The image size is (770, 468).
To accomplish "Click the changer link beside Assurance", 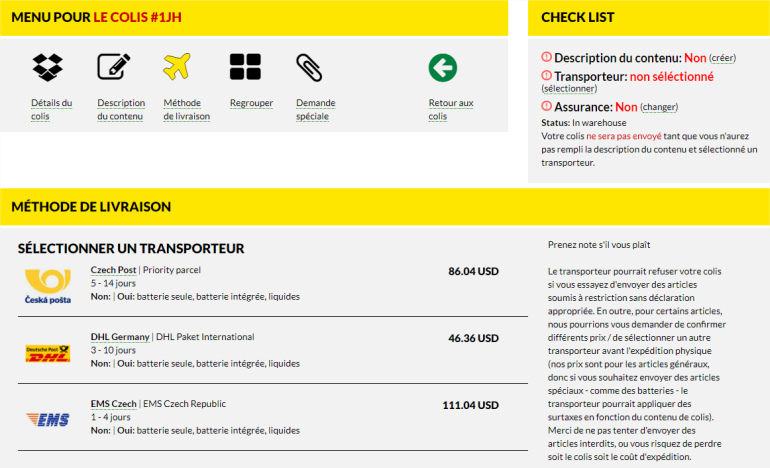I will pyautogui.click(x=659, y=107).
